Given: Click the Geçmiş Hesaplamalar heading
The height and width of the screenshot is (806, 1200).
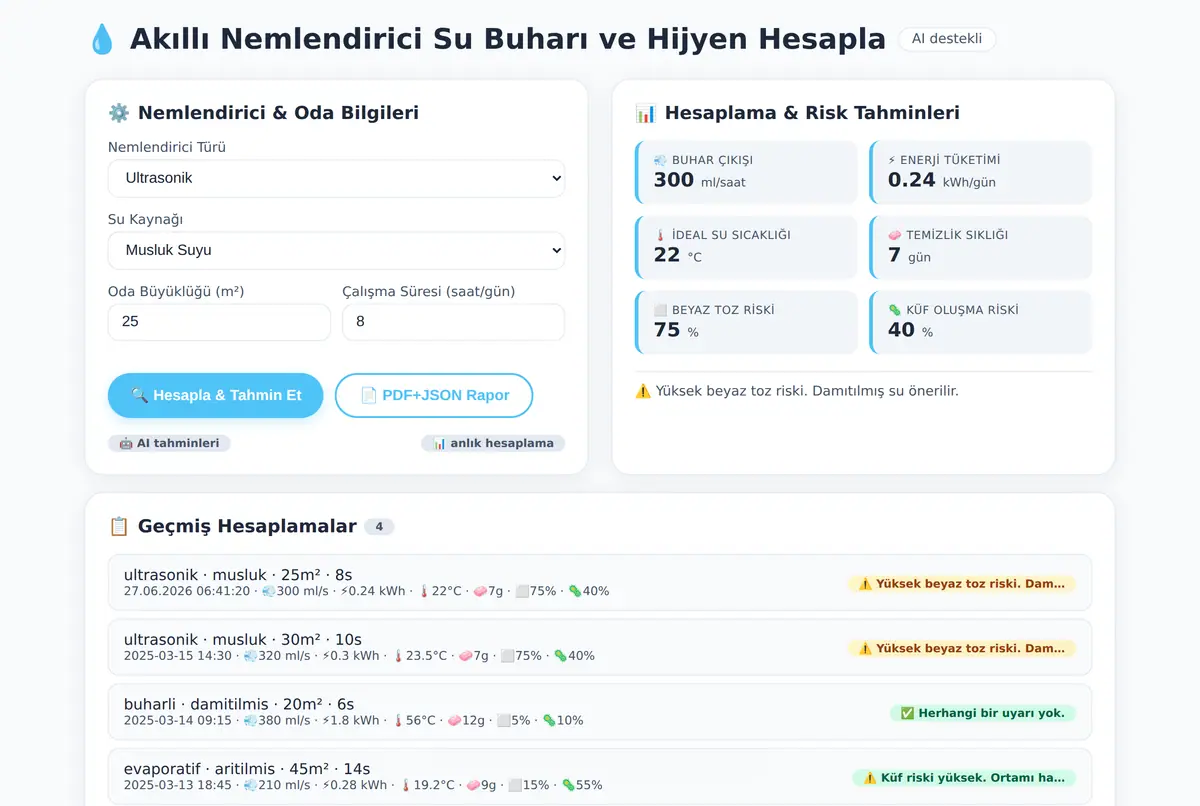Looking at the screenshot, I should (247, 526).
